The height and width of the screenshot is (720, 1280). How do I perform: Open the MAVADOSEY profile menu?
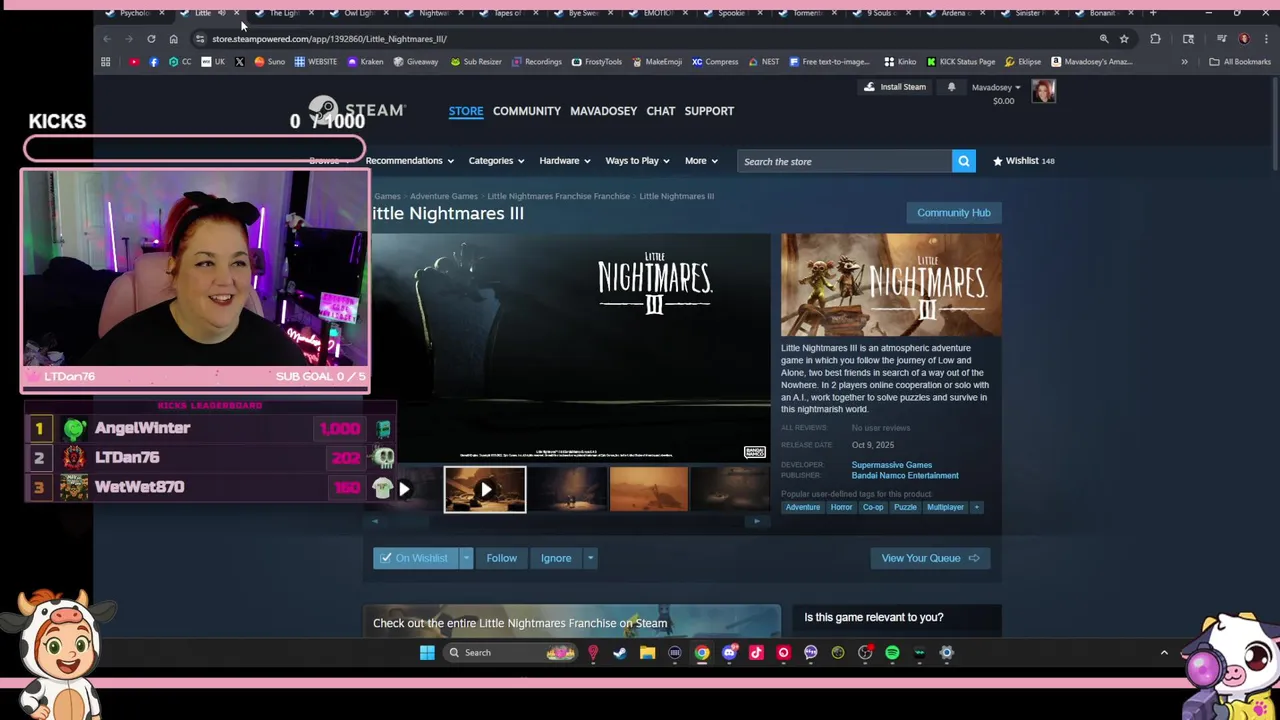603,111
